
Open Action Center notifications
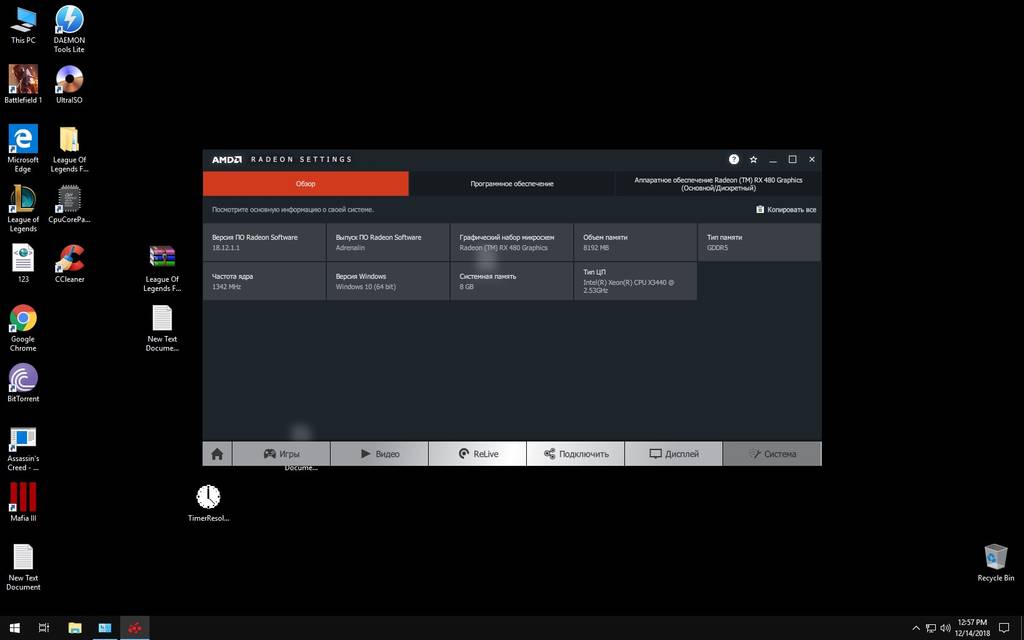[1004, 628]
